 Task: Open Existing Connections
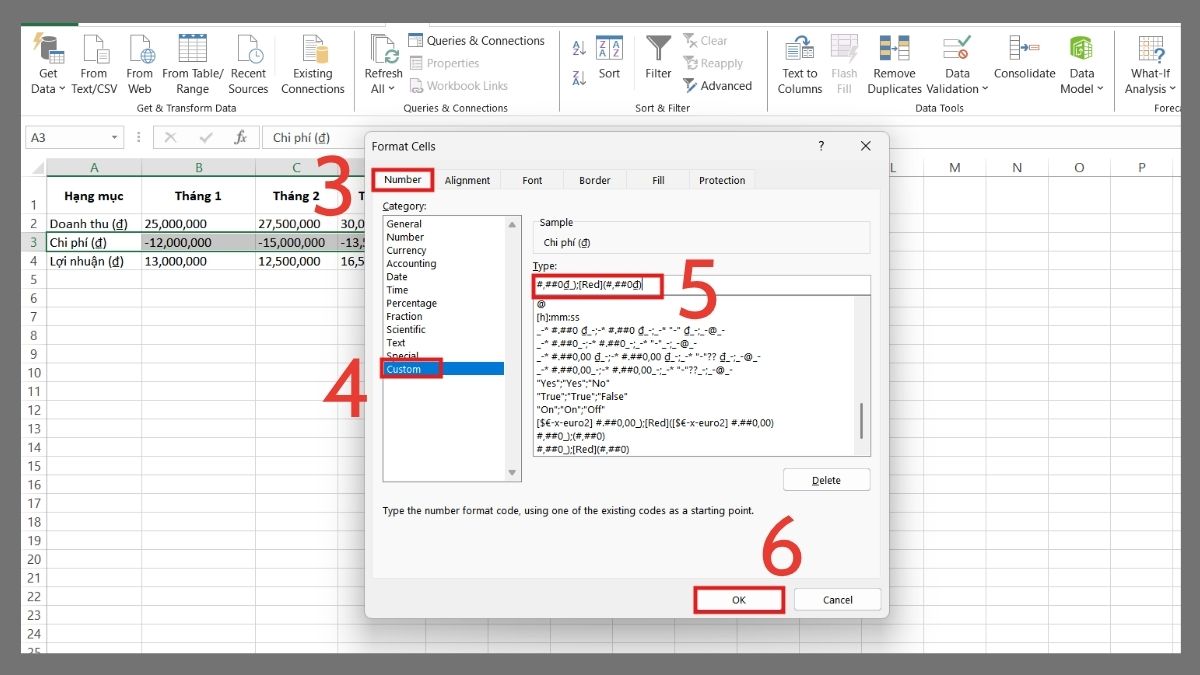click(313, 64)
